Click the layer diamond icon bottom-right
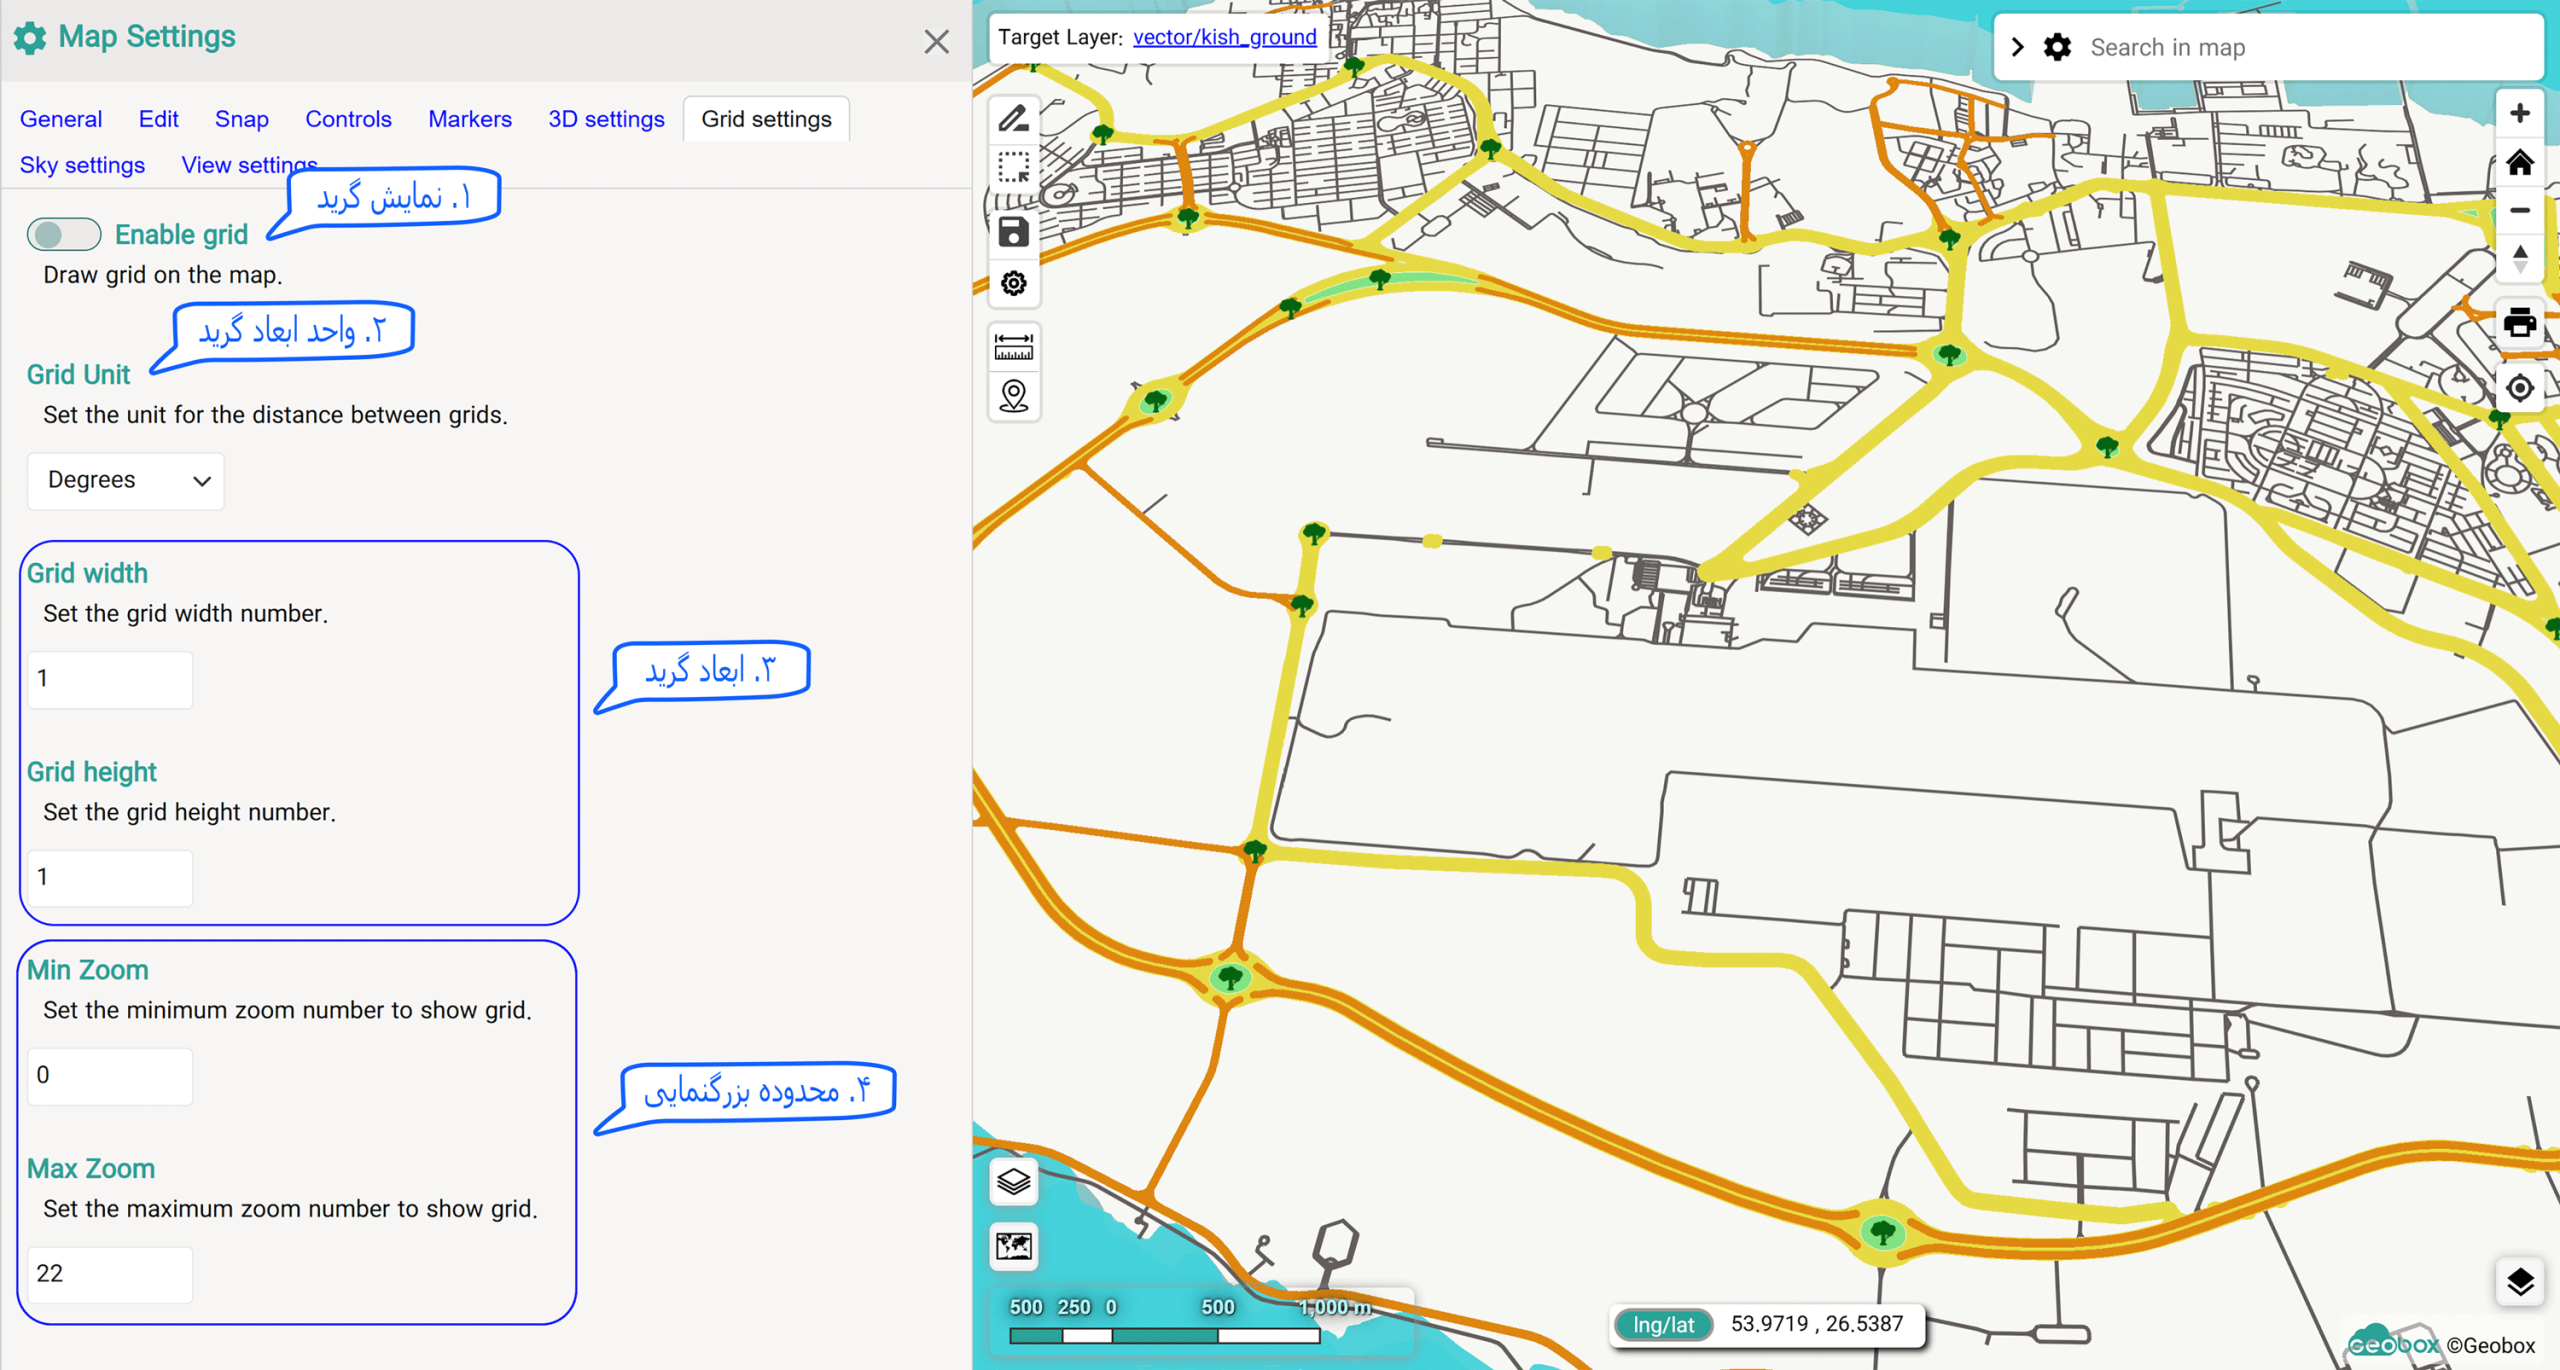2560x1370 pixels. point(2519,1282)
